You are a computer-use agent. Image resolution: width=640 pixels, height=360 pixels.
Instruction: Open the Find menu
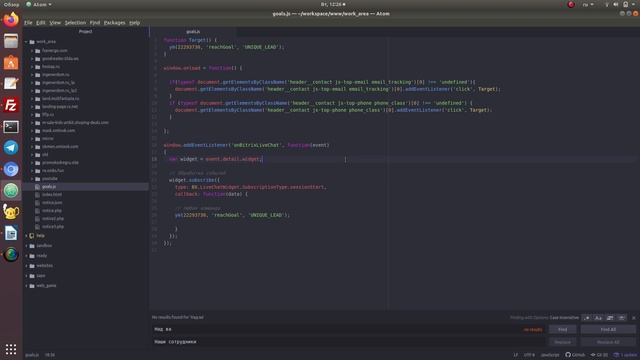95,22
